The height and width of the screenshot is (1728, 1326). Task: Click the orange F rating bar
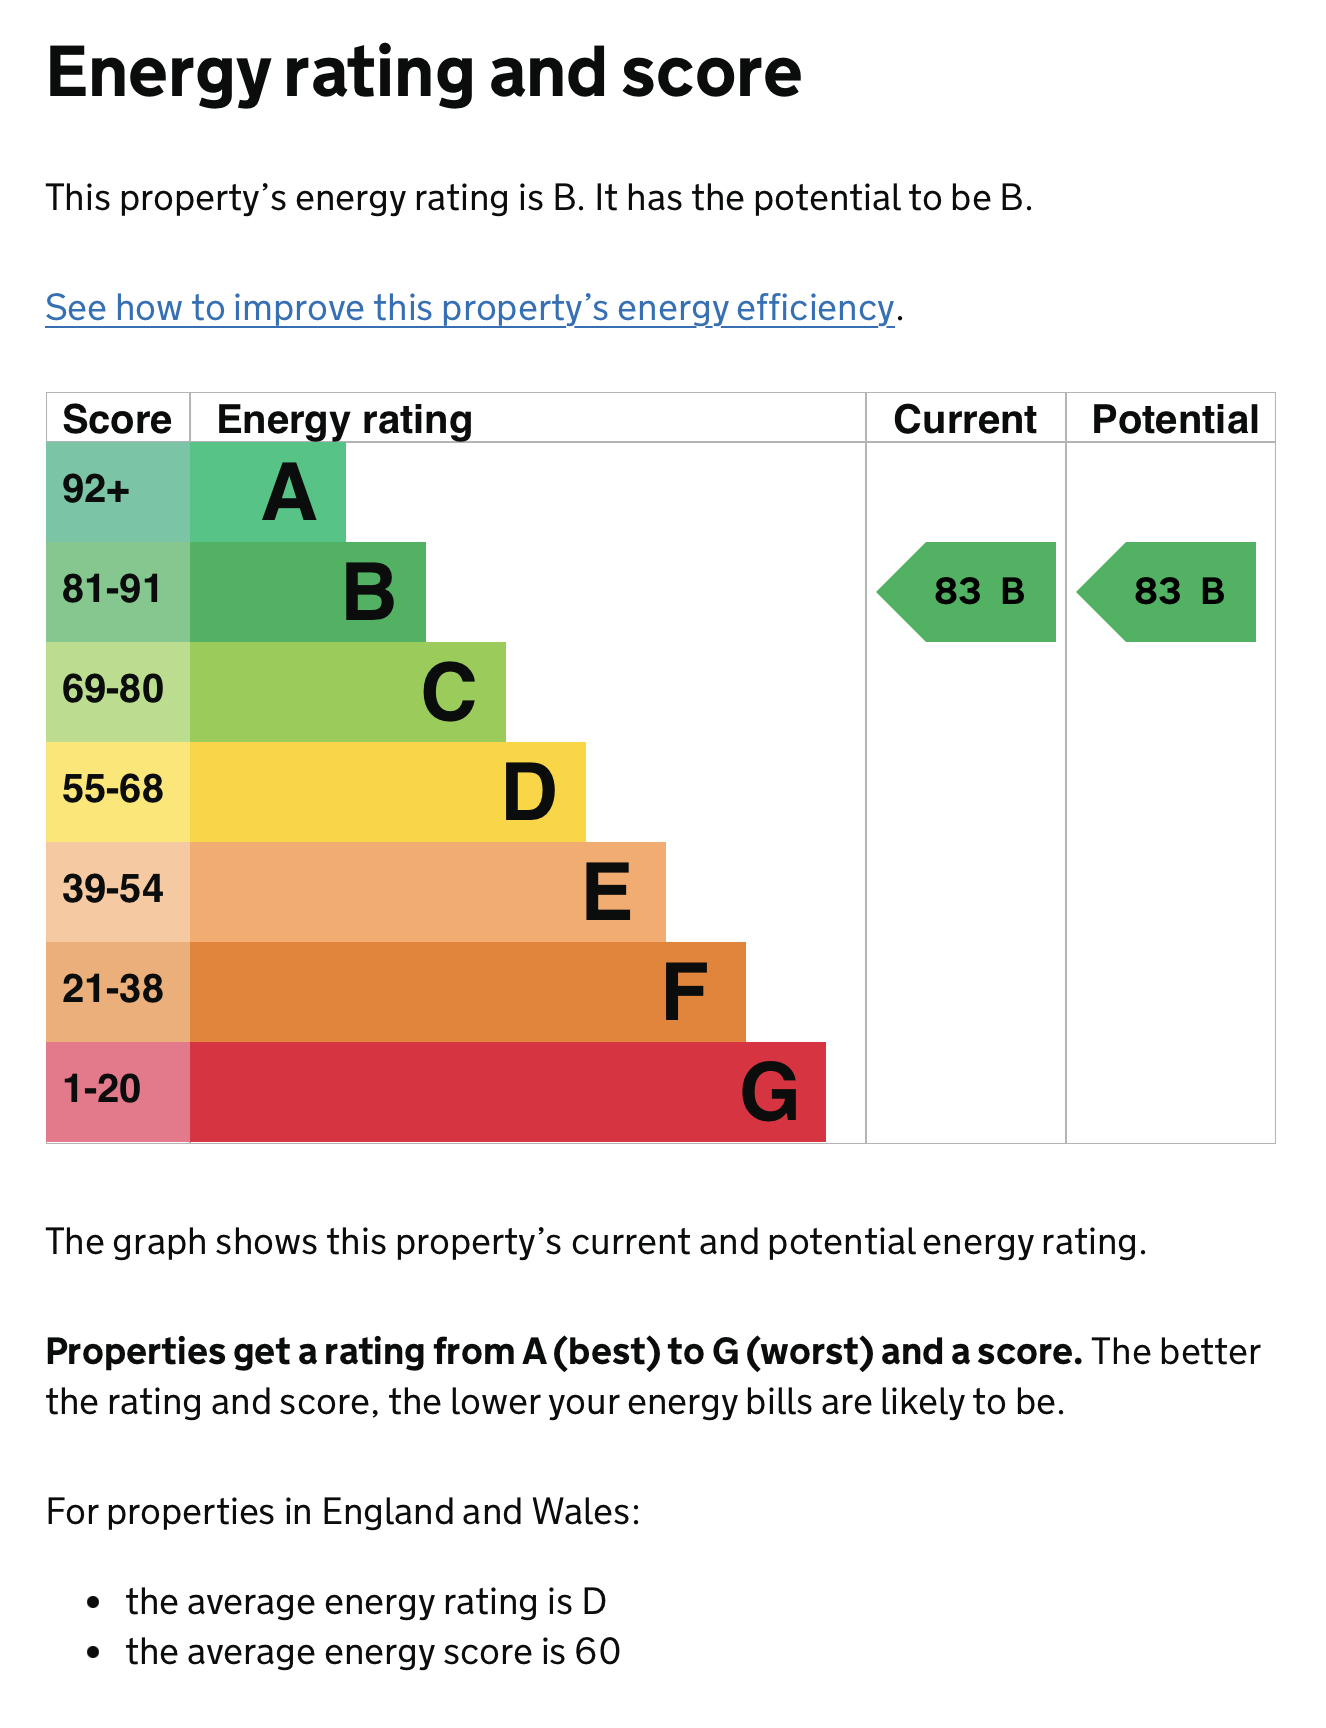point(468,992)
